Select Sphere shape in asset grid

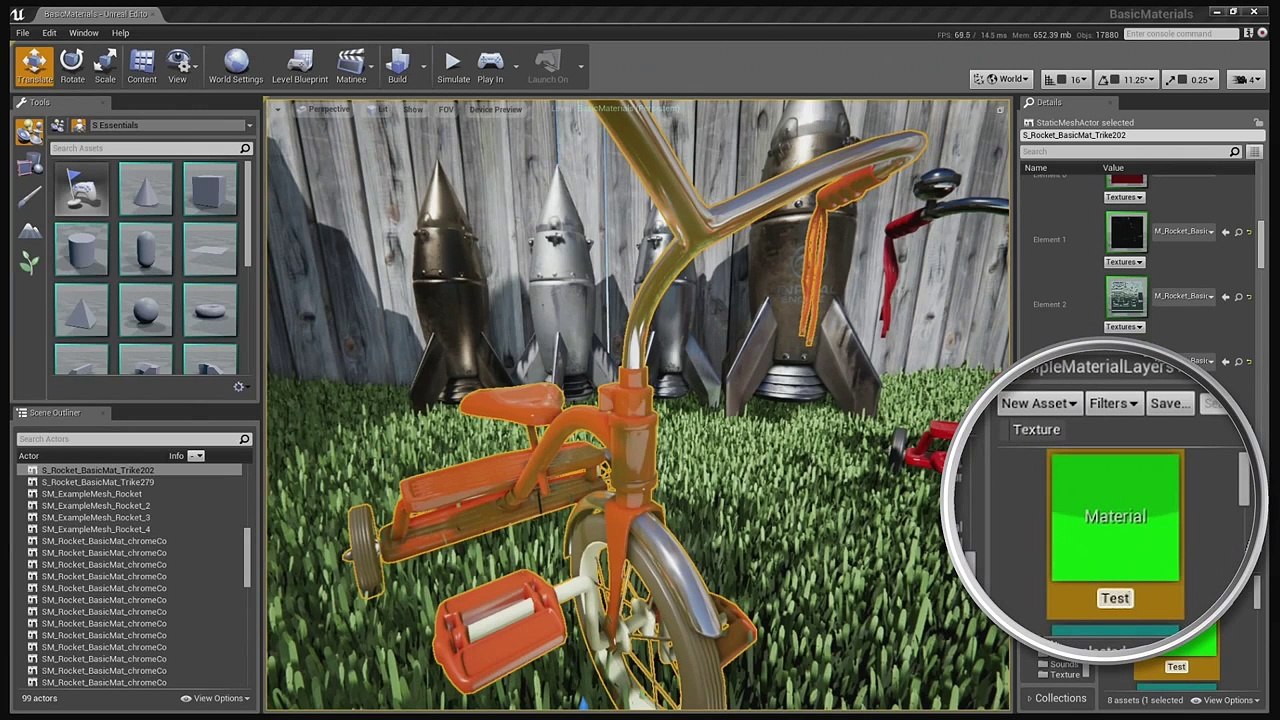coord(146,311)
